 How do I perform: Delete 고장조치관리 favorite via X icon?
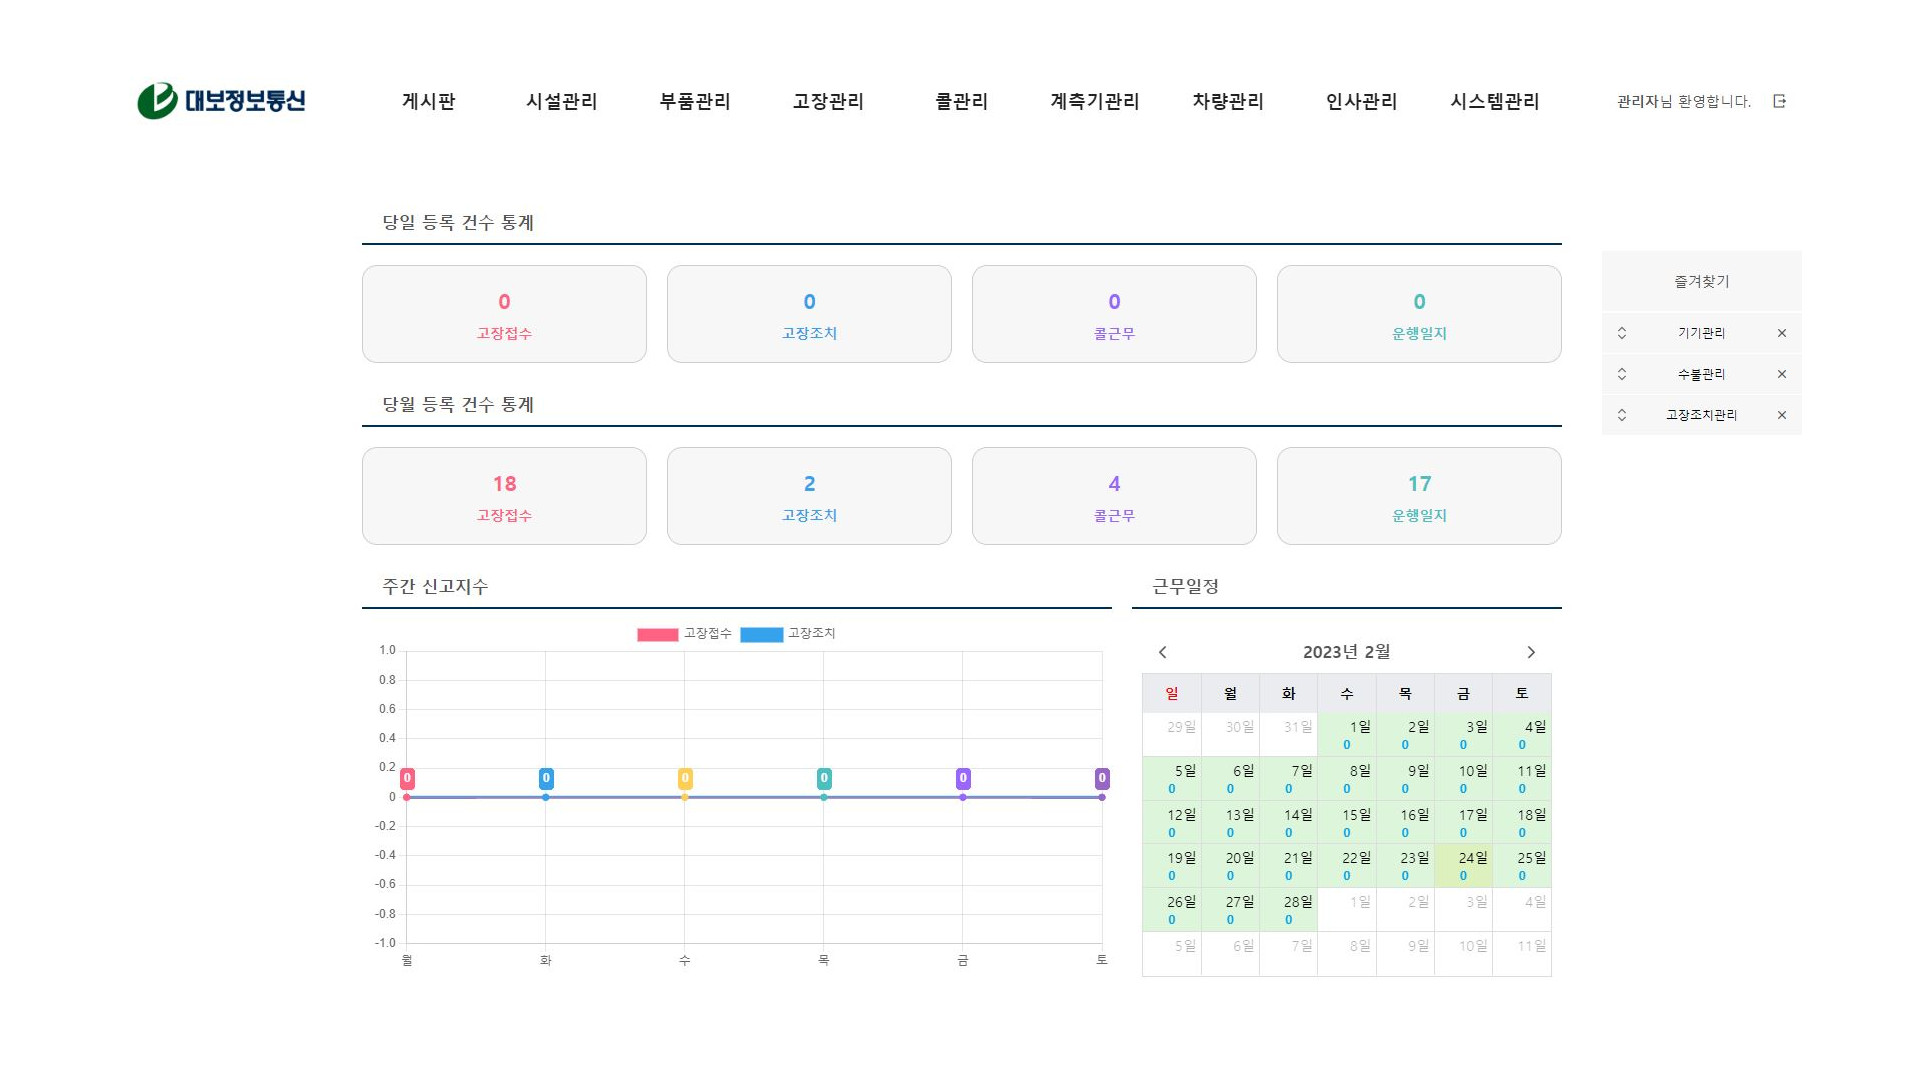point(1781,415)
